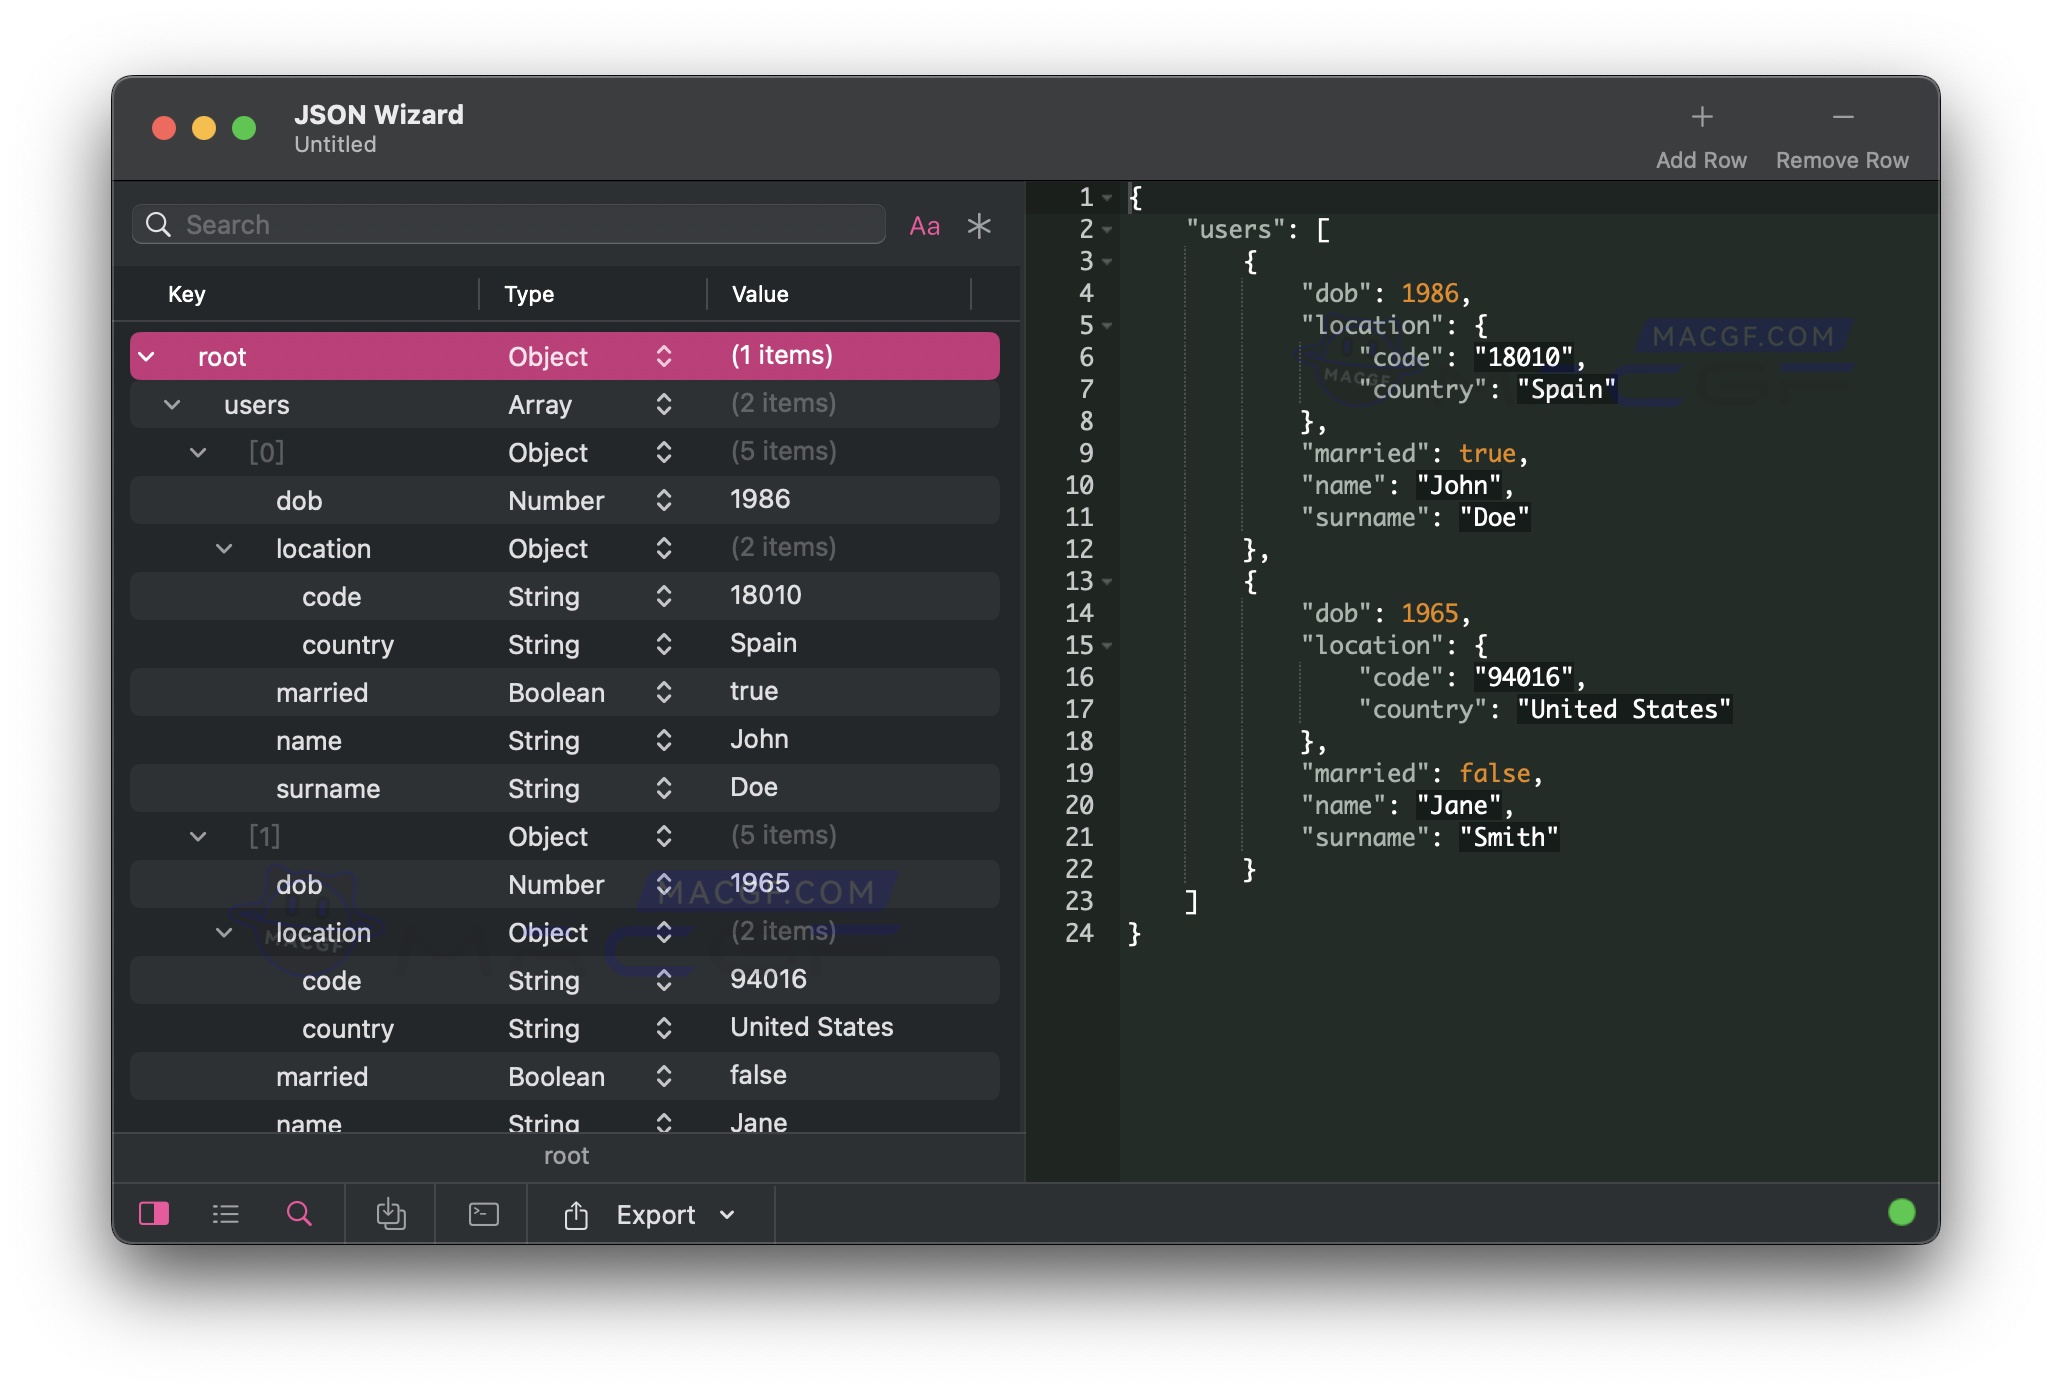
Task: Click the Remove Row minus icon
Action: coord(1842,117)
